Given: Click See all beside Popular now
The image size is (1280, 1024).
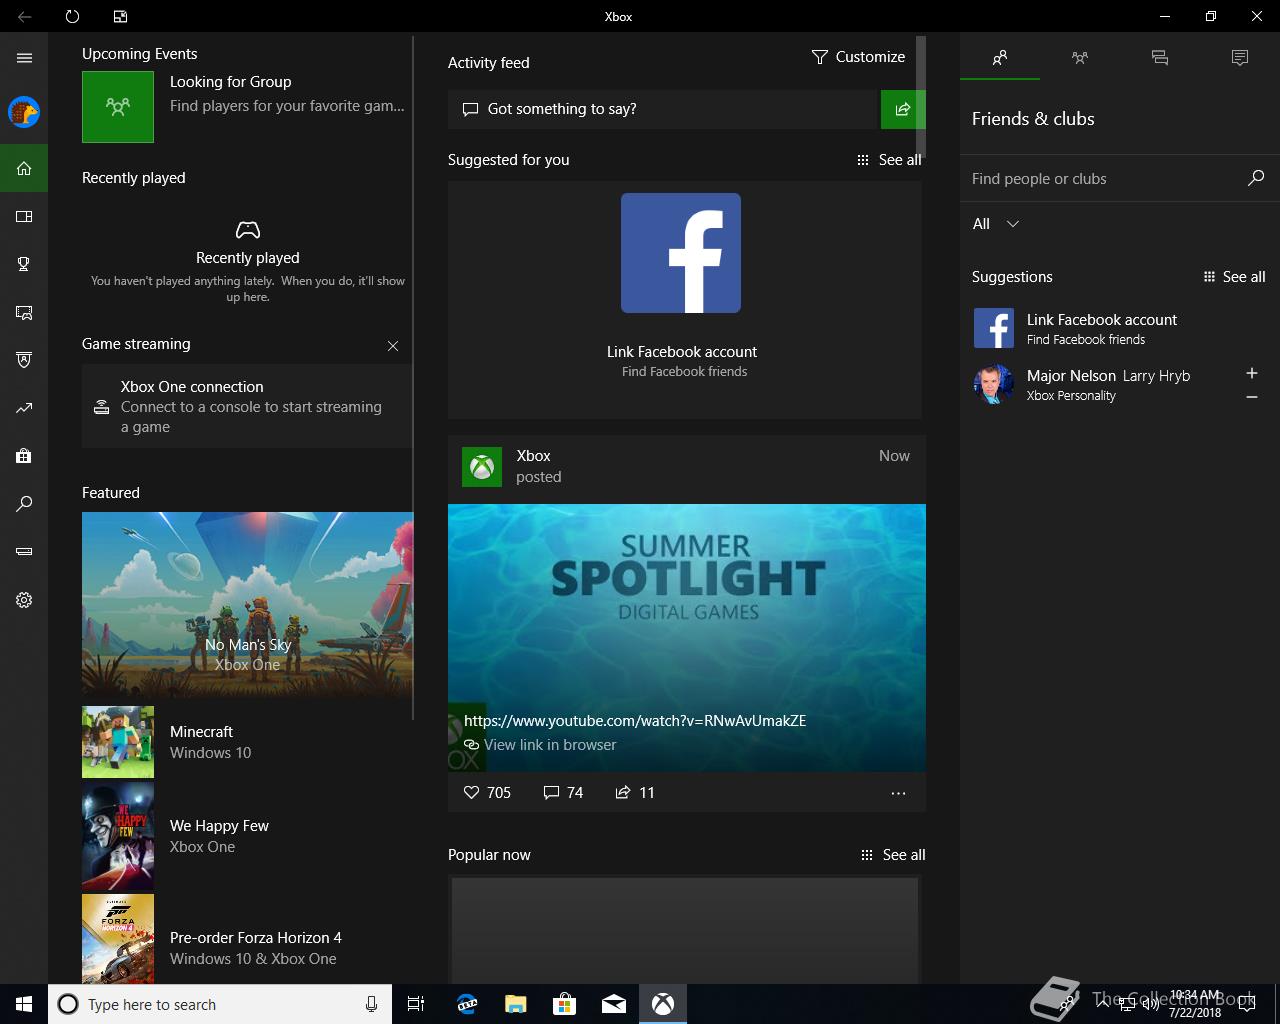Looking at the screenshot, I should point(893,855).
